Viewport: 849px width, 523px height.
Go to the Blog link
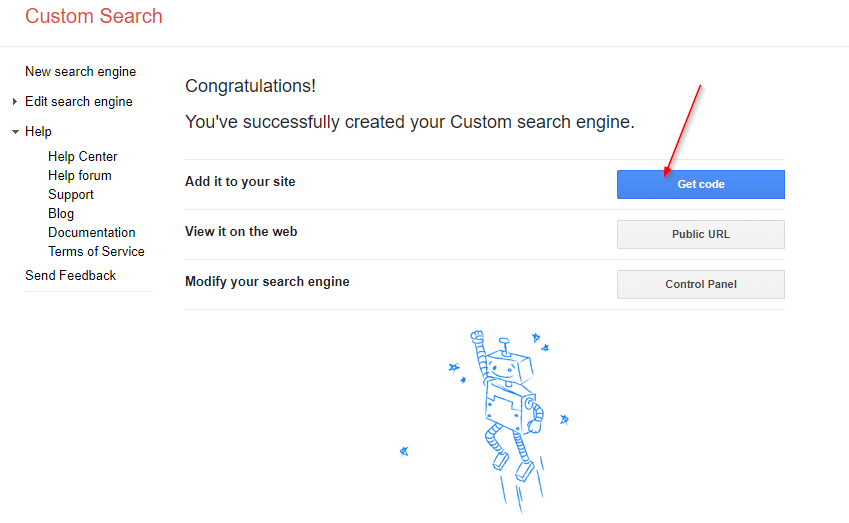click(61, 213)
